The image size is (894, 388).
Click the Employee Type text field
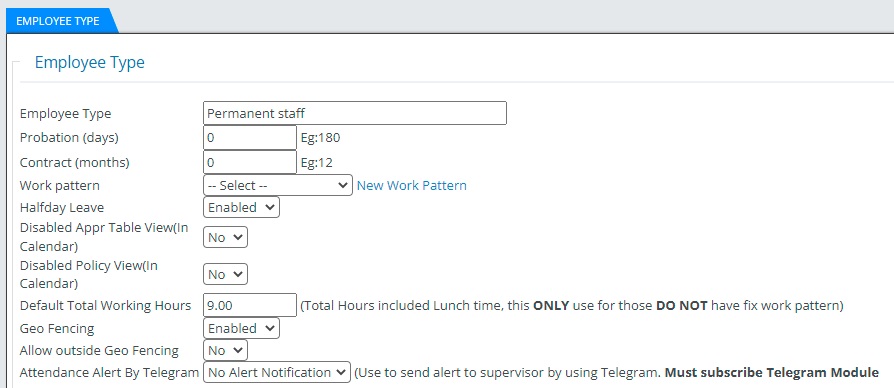coord(355,113)
